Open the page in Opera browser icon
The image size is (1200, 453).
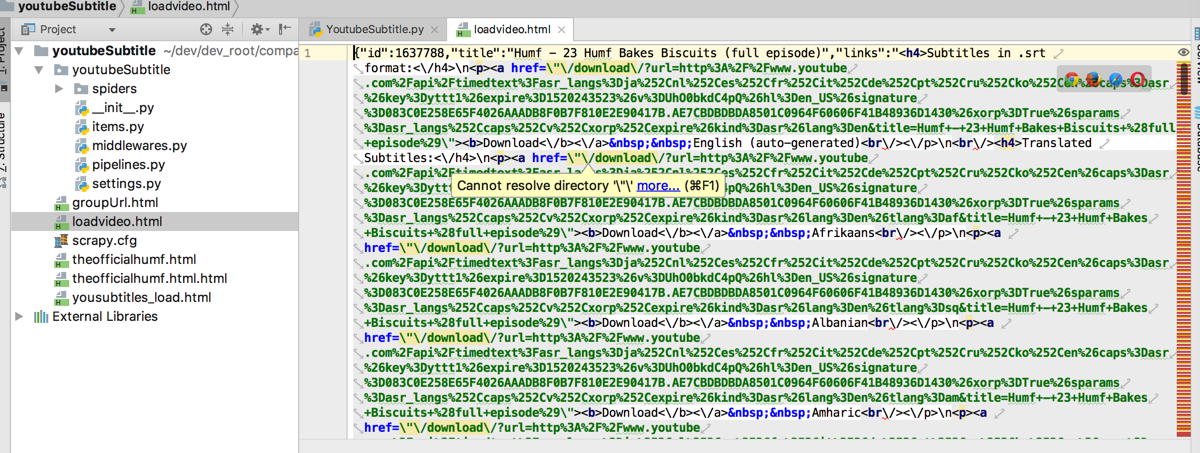pos(1137,78)
